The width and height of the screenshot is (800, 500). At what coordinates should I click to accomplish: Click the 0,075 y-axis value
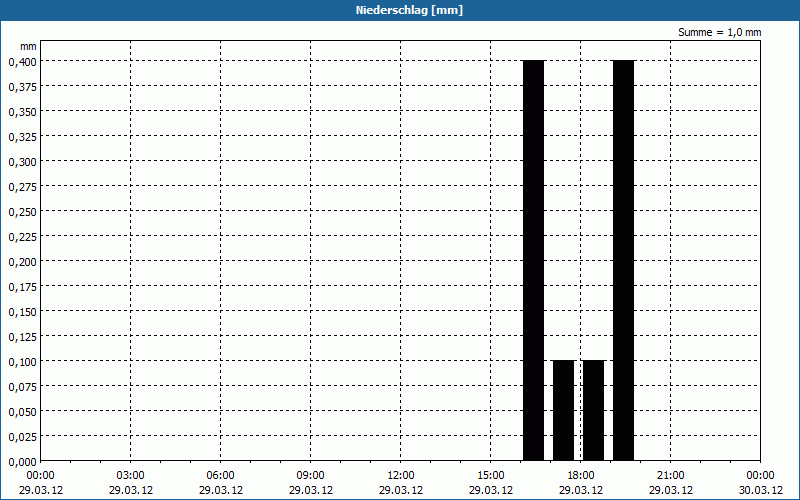pos(22,387)
